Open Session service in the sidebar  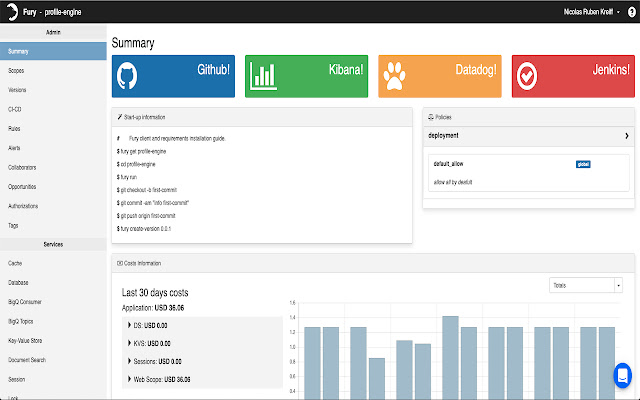tap(53, 379)
